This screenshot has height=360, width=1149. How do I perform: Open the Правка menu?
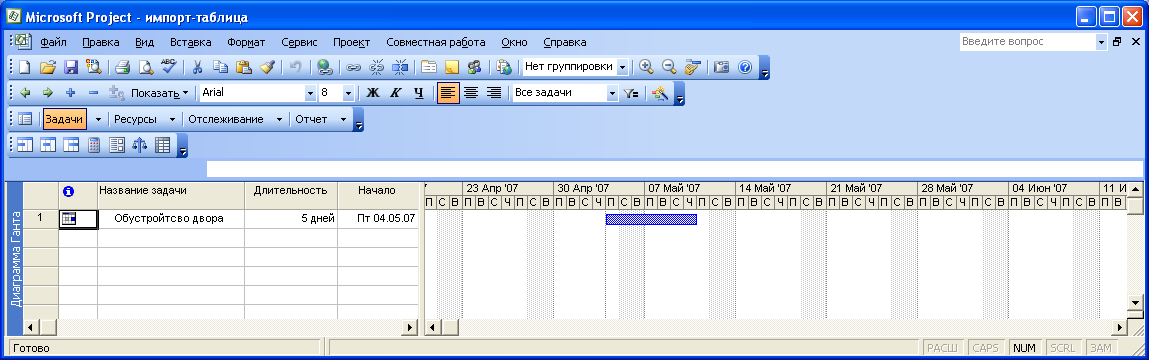(x=100, y=43)
